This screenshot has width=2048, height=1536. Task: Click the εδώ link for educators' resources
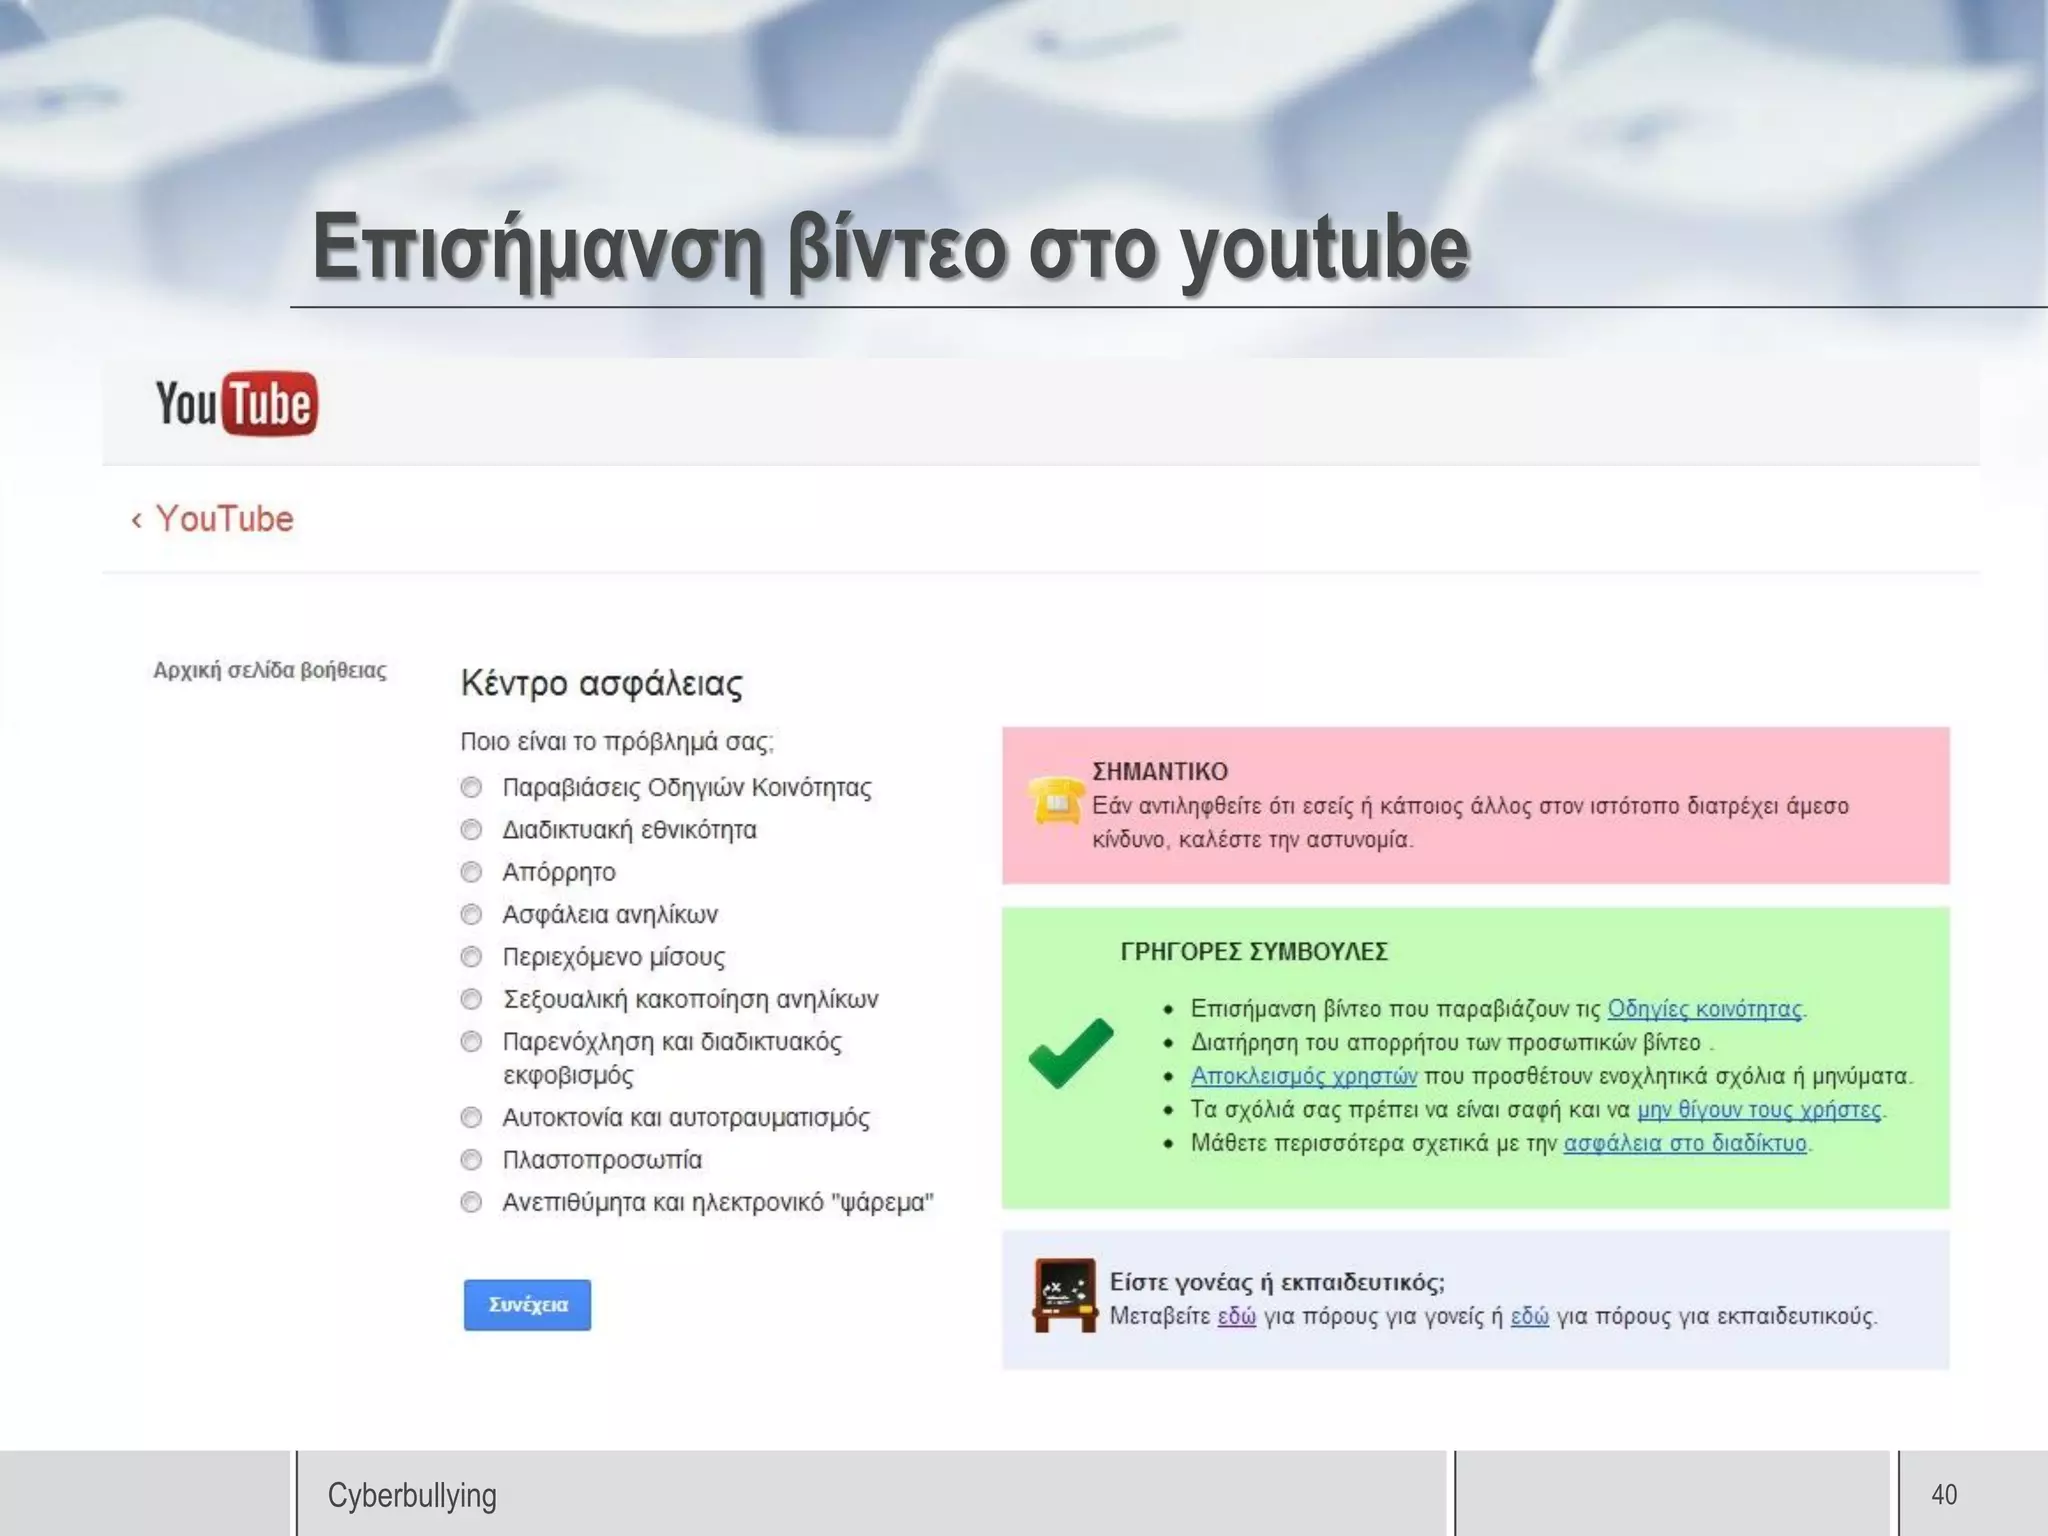click(x=1529, y=1316)
